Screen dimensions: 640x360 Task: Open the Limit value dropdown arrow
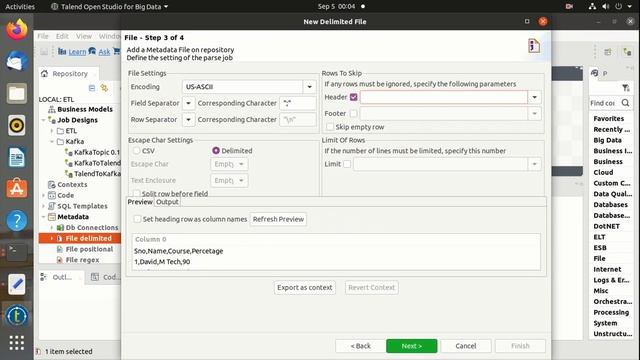[x=534, y=164]
